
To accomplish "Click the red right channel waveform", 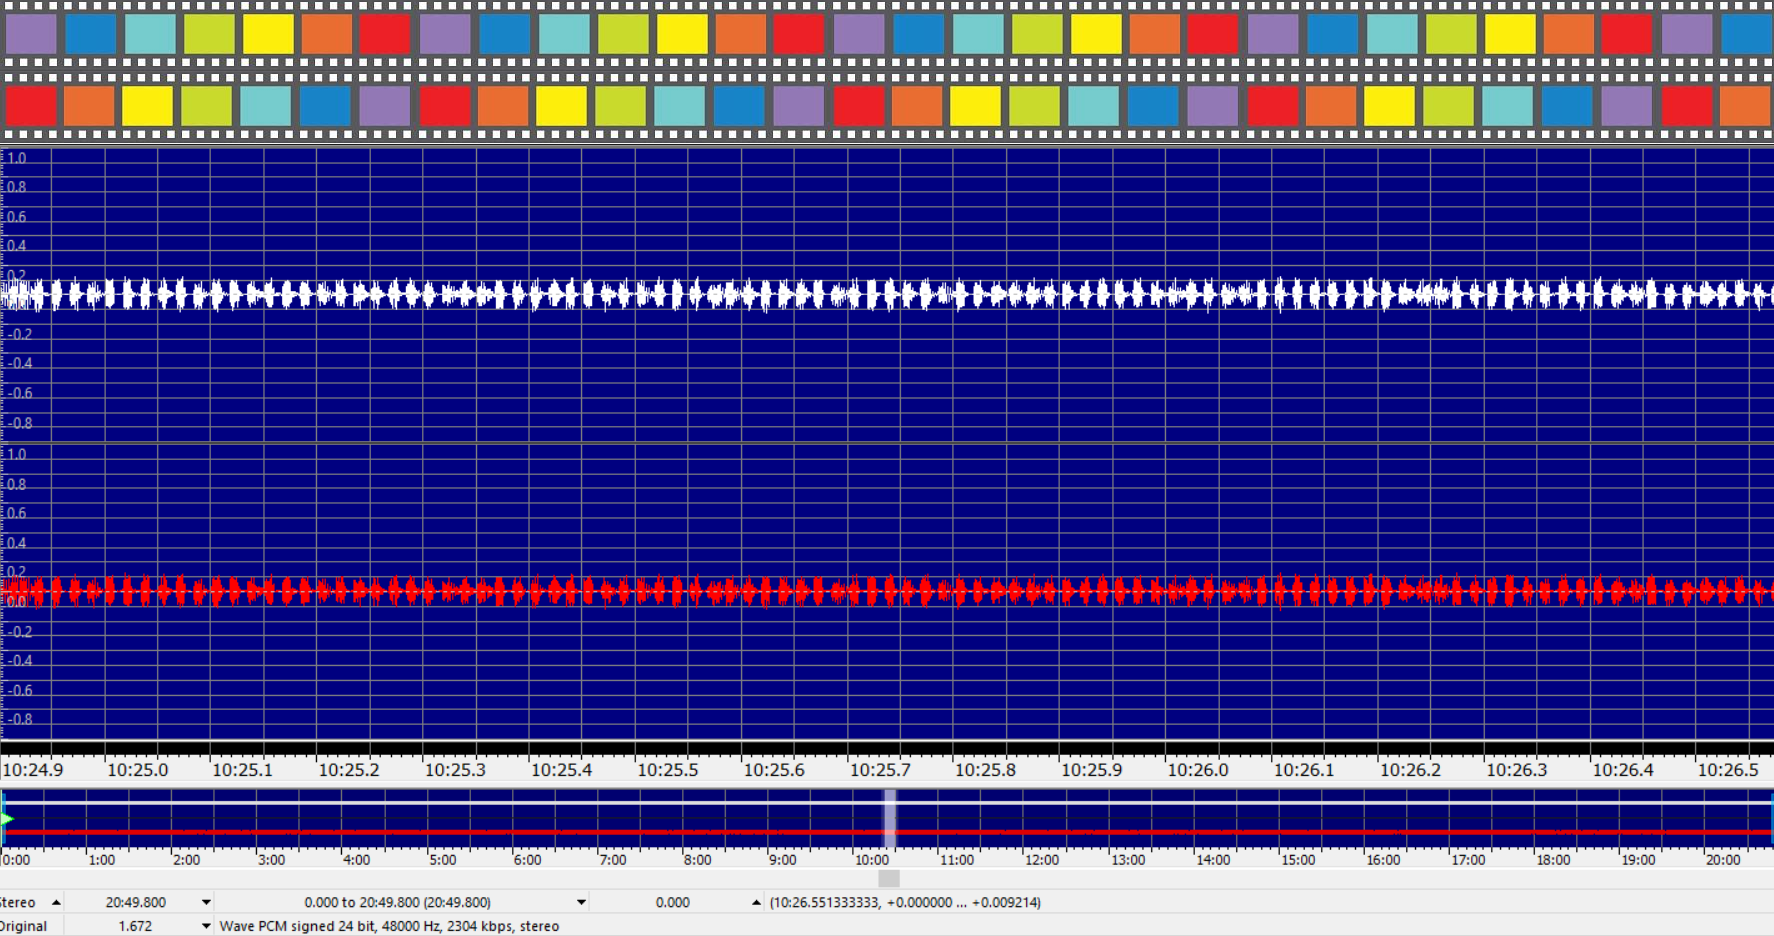I will tap(887, 592).
